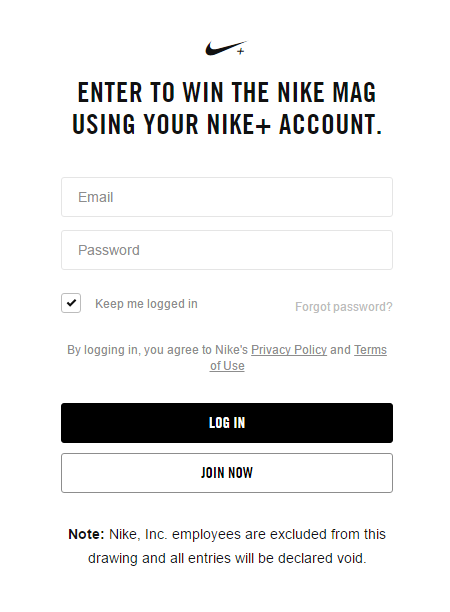Focus the Email input field
The height and width of the screenshot is (612, 450).
[227, 197]
